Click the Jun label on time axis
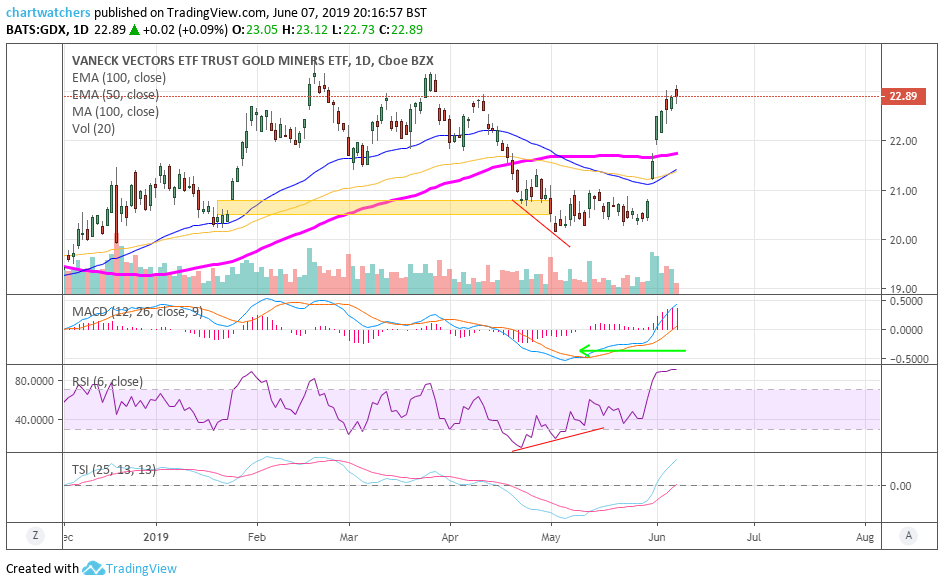 tap(657, 537)
